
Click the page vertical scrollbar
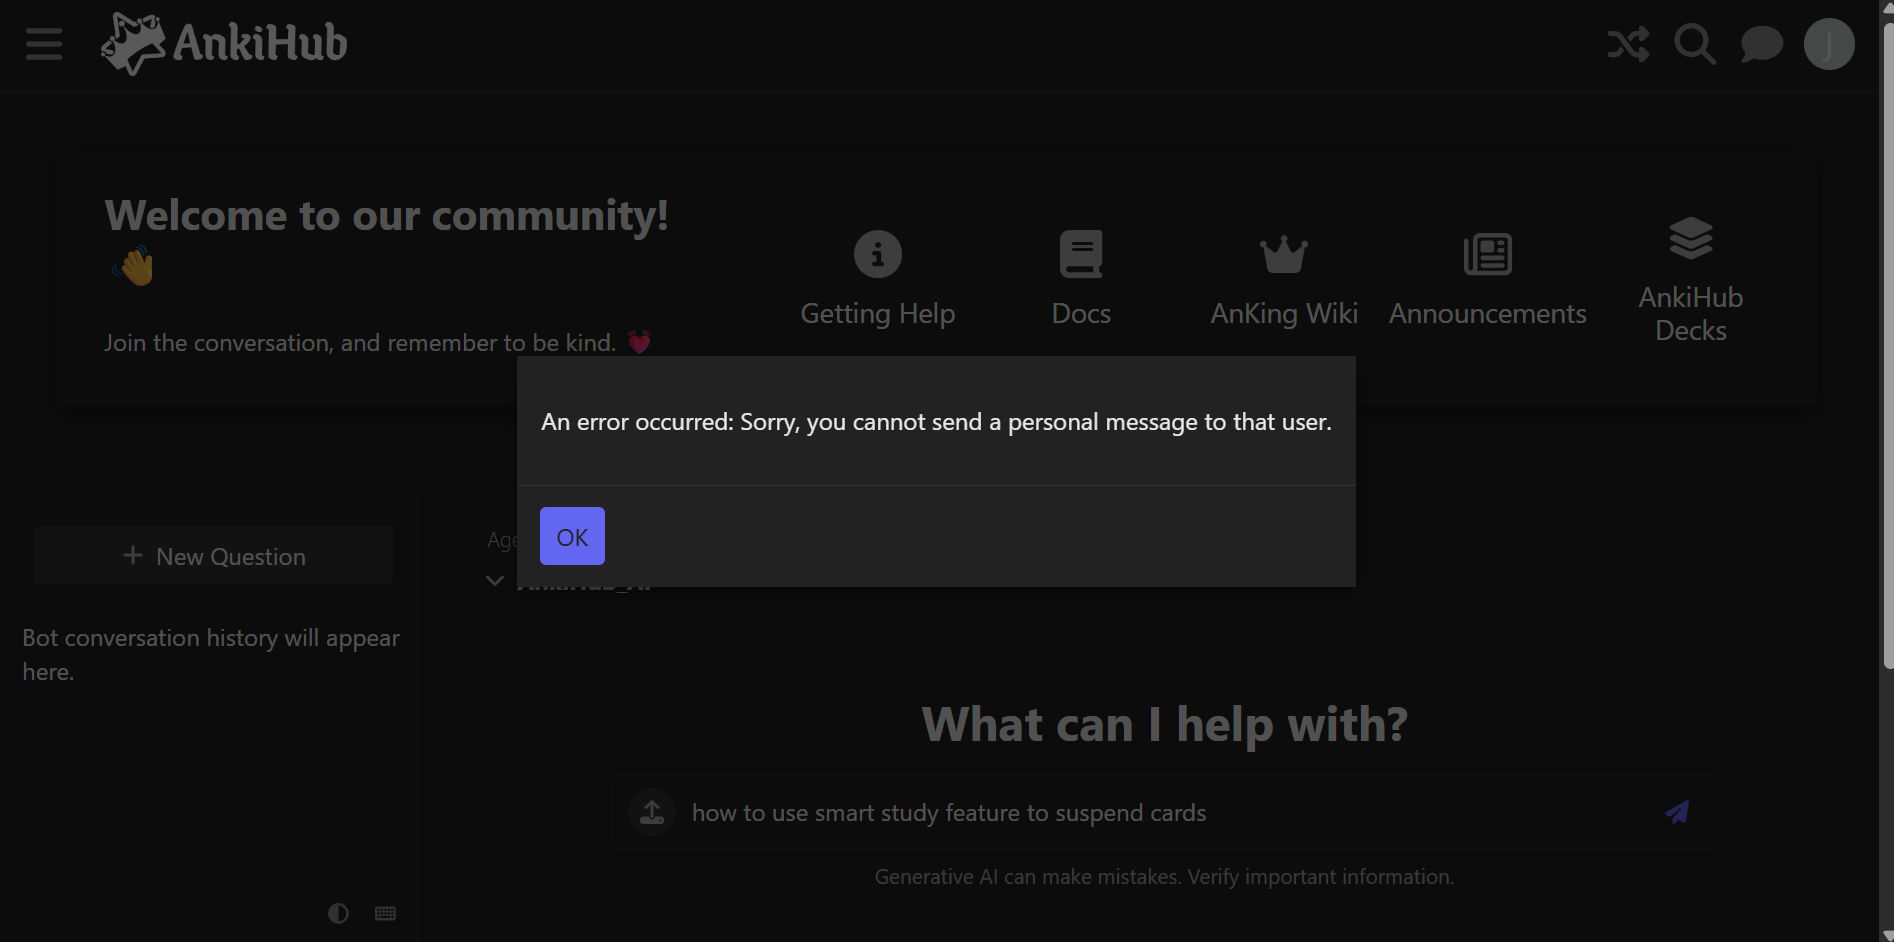pyautogui.click(x=1887, y=345)
